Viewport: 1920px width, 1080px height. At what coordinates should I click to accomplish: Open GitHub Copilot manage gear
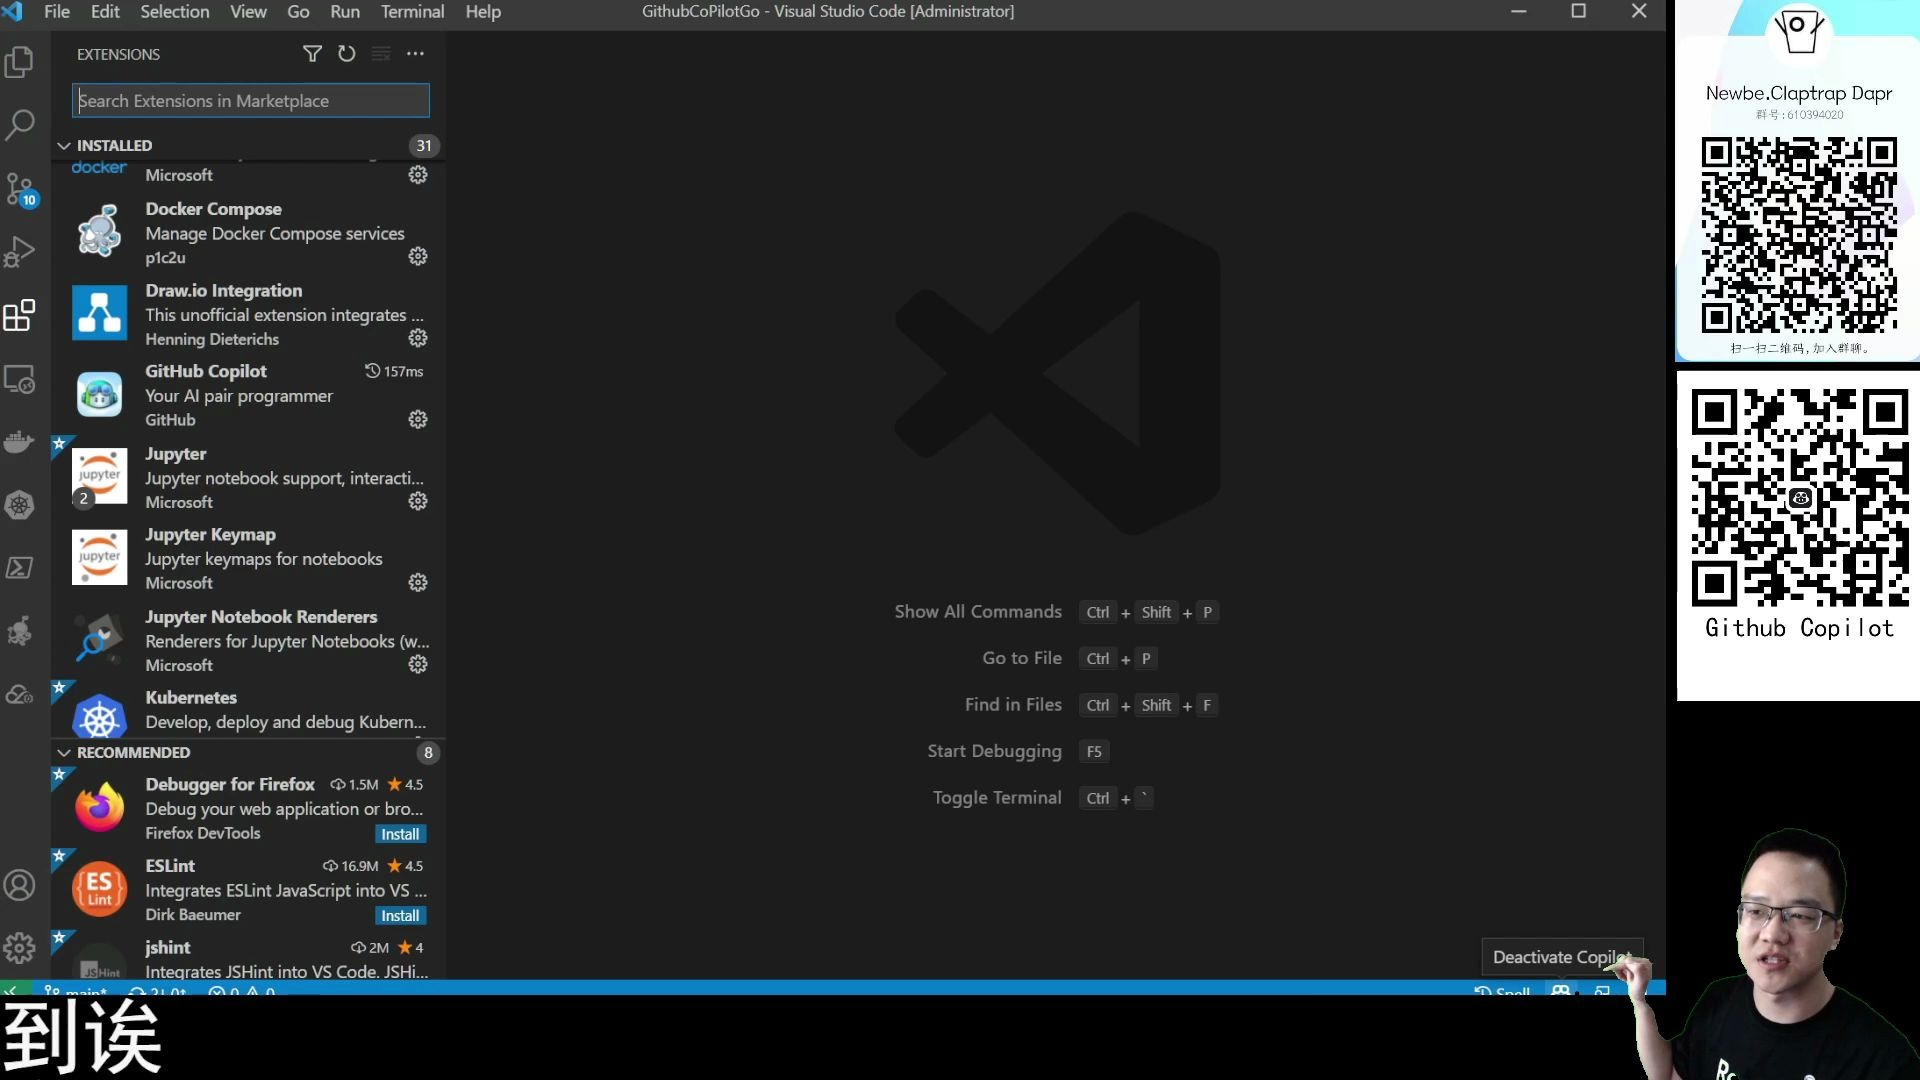(418, 420)
